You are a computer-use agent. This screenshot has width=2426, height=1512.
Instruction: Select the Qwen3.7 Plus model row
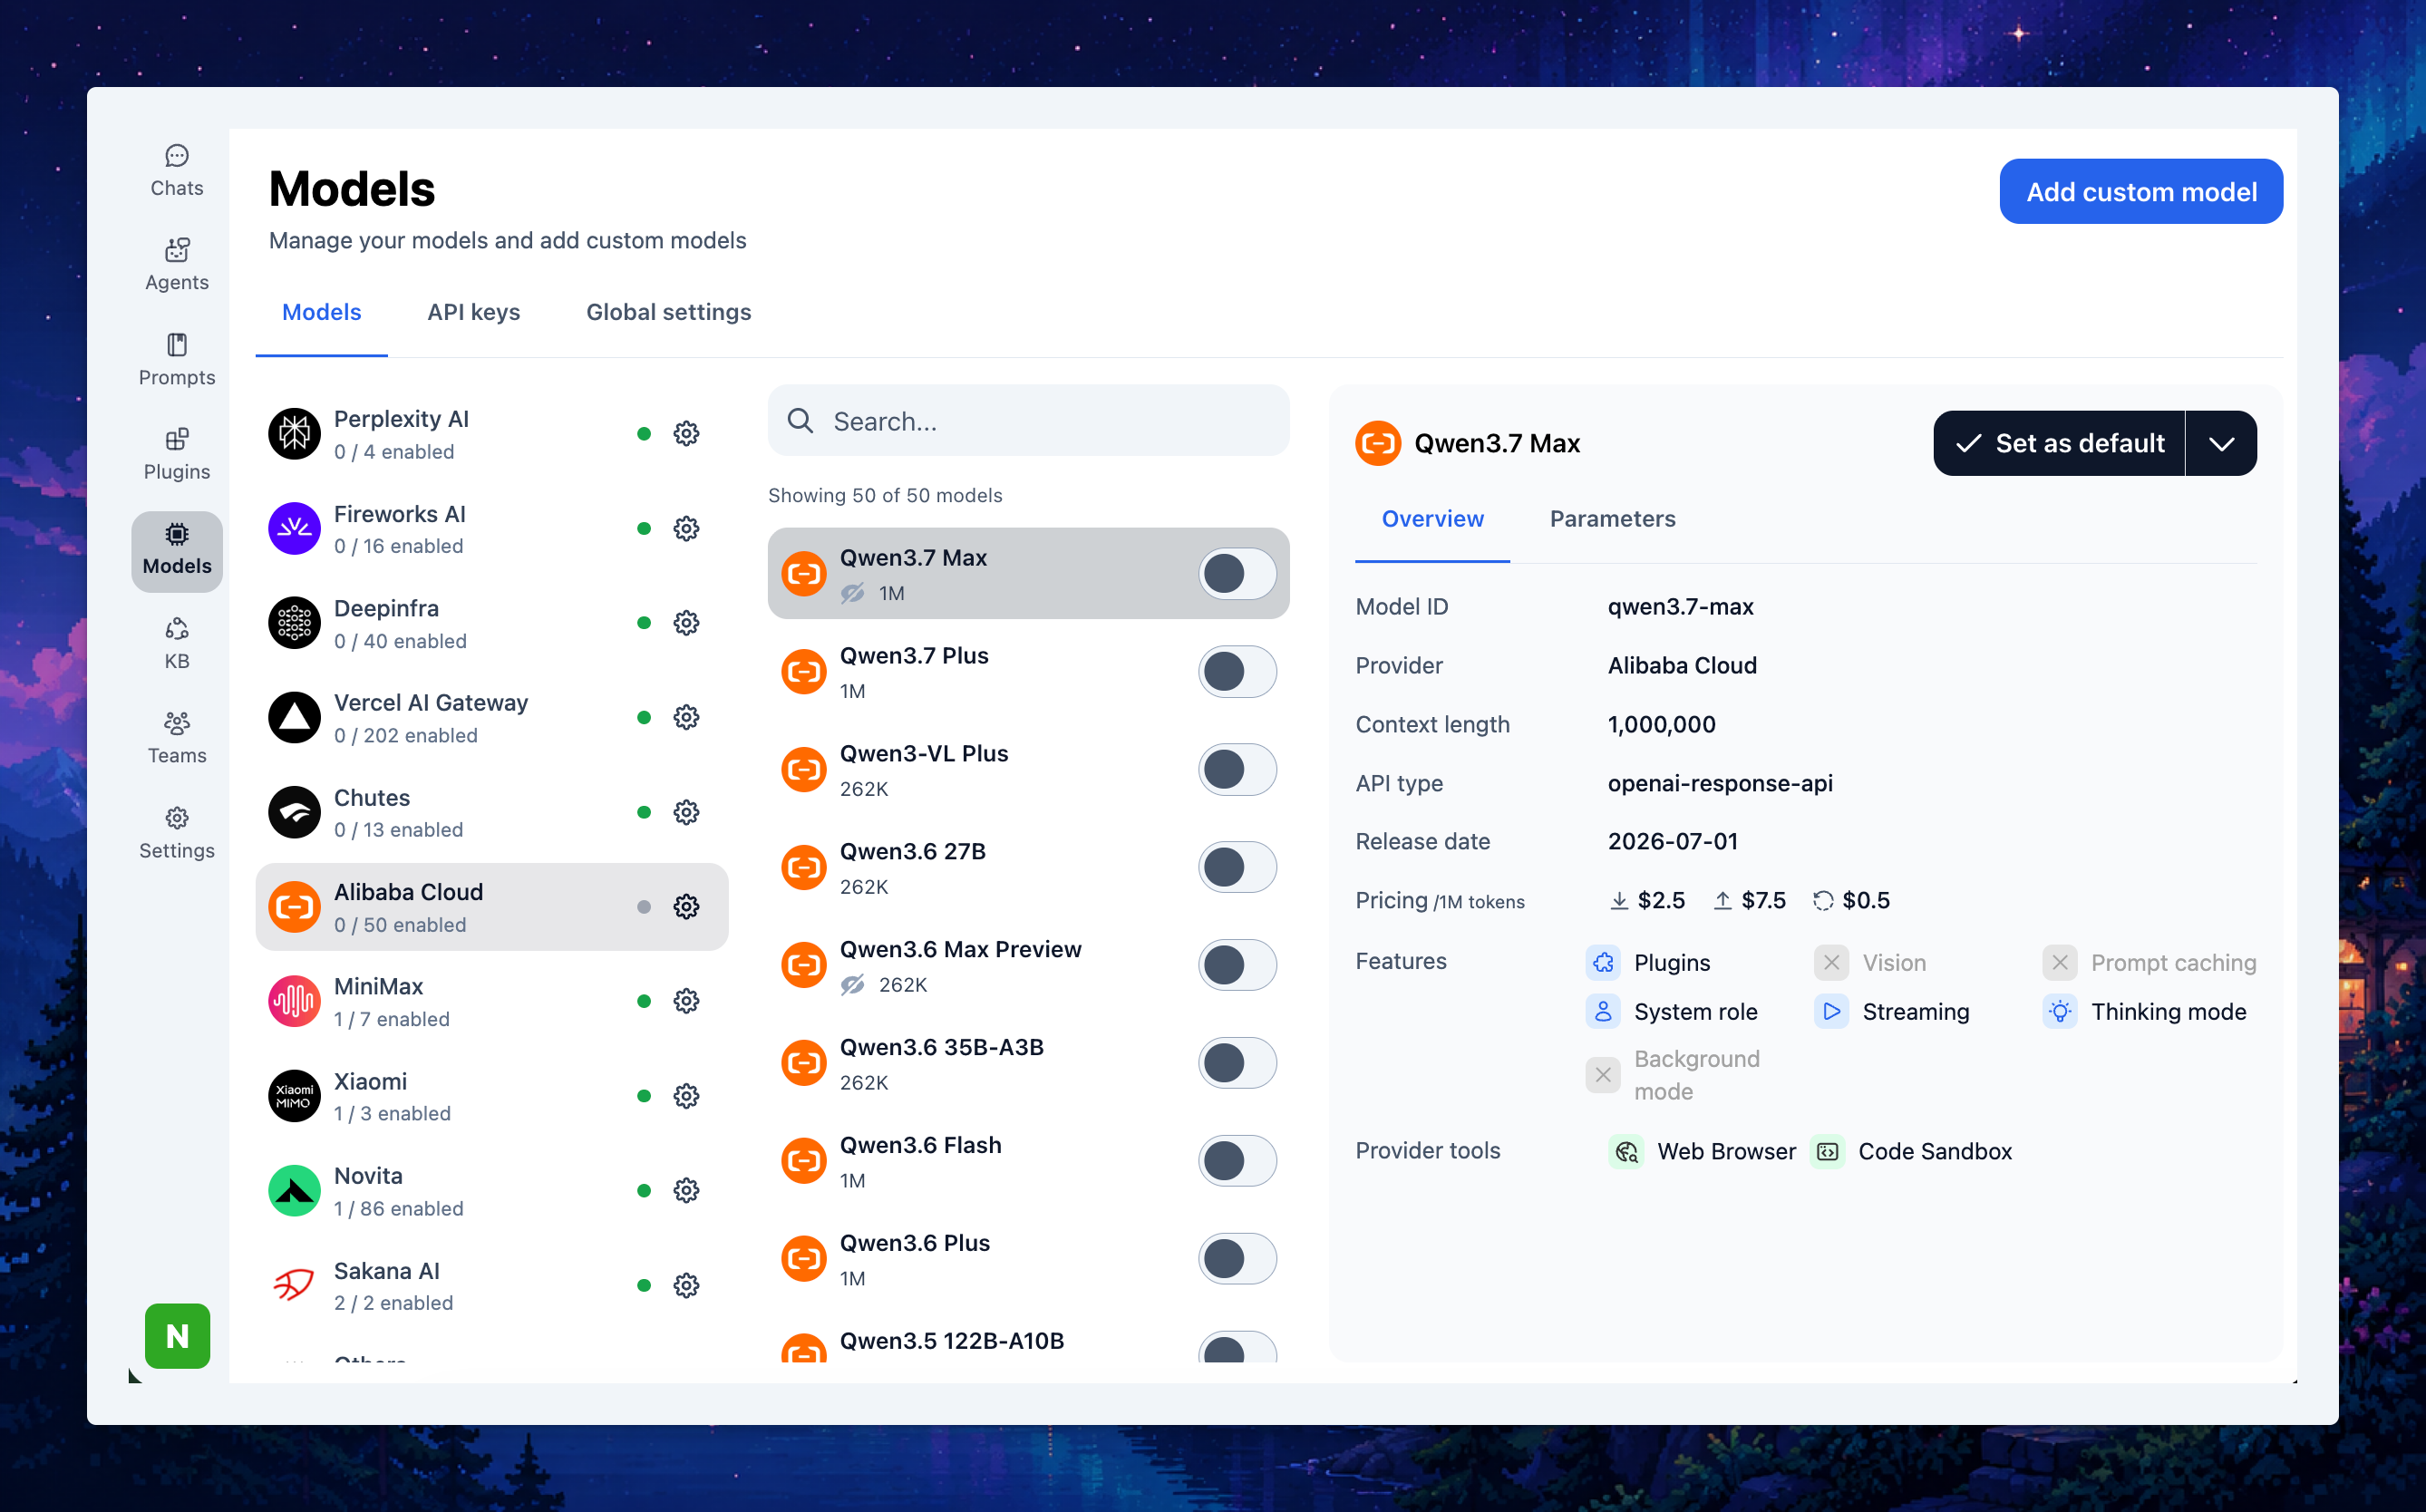click(x=1028, y=672)
